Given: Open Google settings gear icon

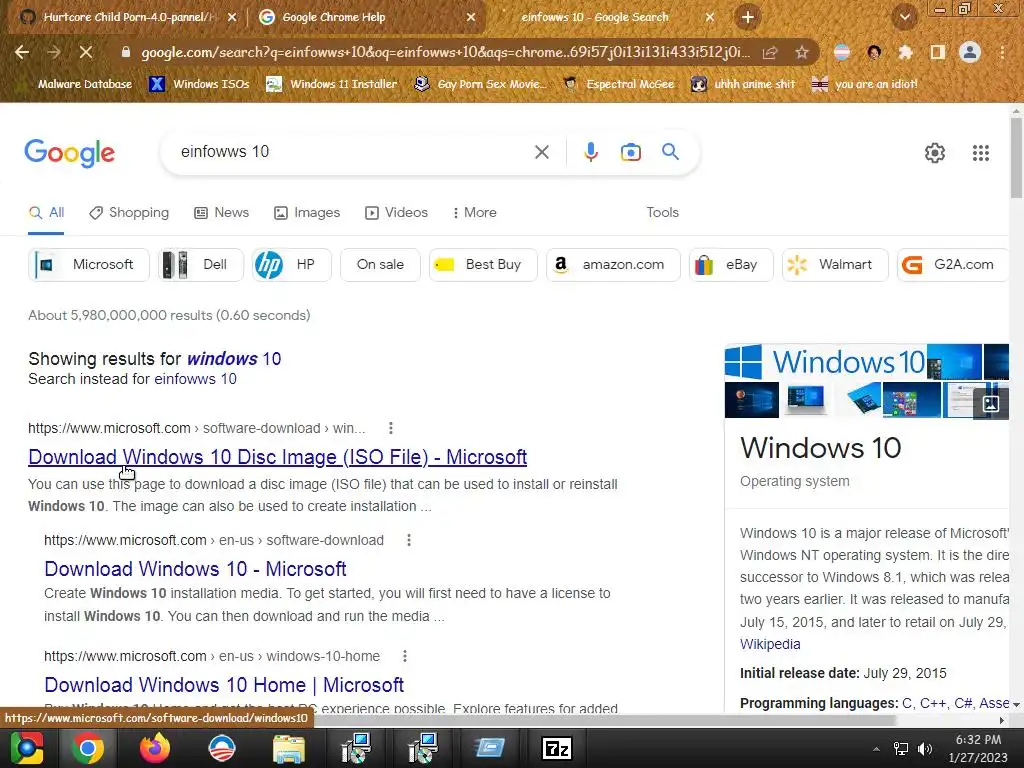Looking at the screenshot, I should click(x=935, y=153).
